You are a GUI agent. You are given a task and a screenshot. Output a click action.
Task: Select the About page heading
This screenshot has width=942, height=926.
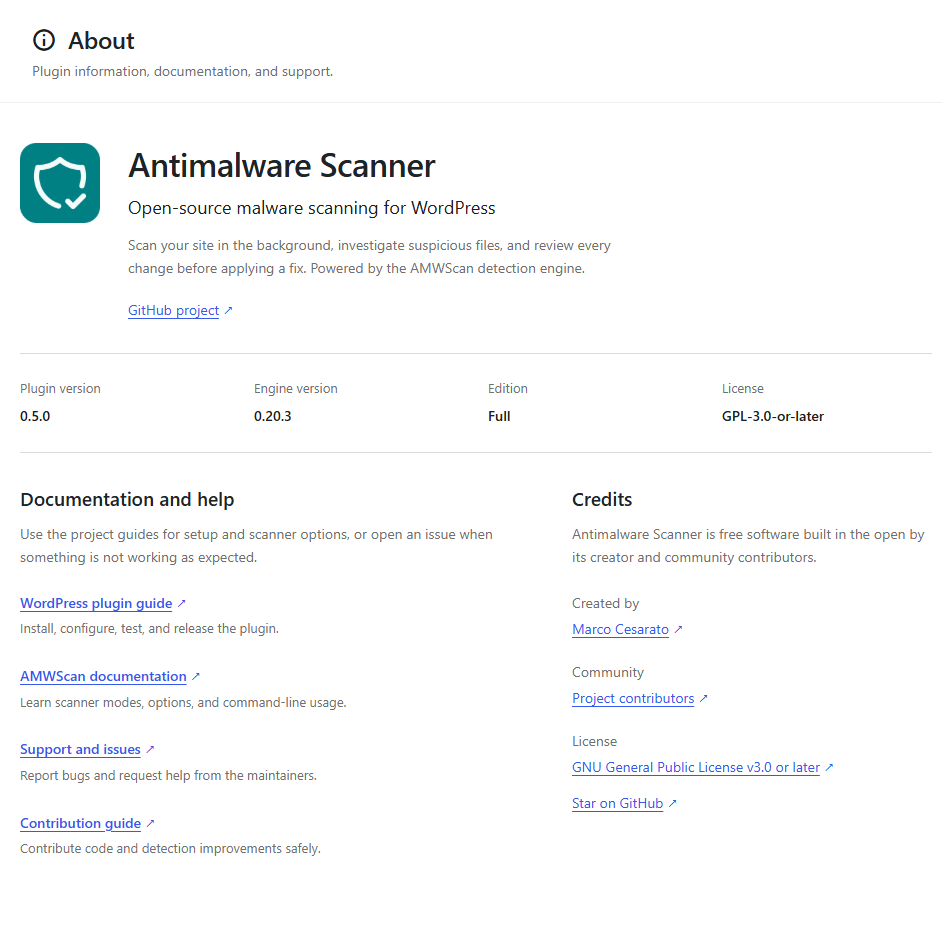(101, 41)
